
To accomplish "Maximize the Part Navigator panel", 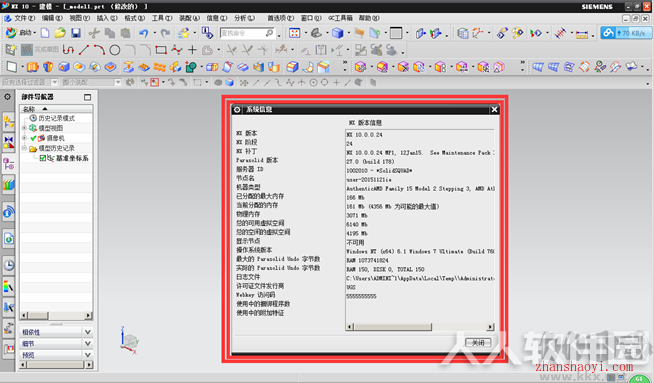I will click(87, 97).
